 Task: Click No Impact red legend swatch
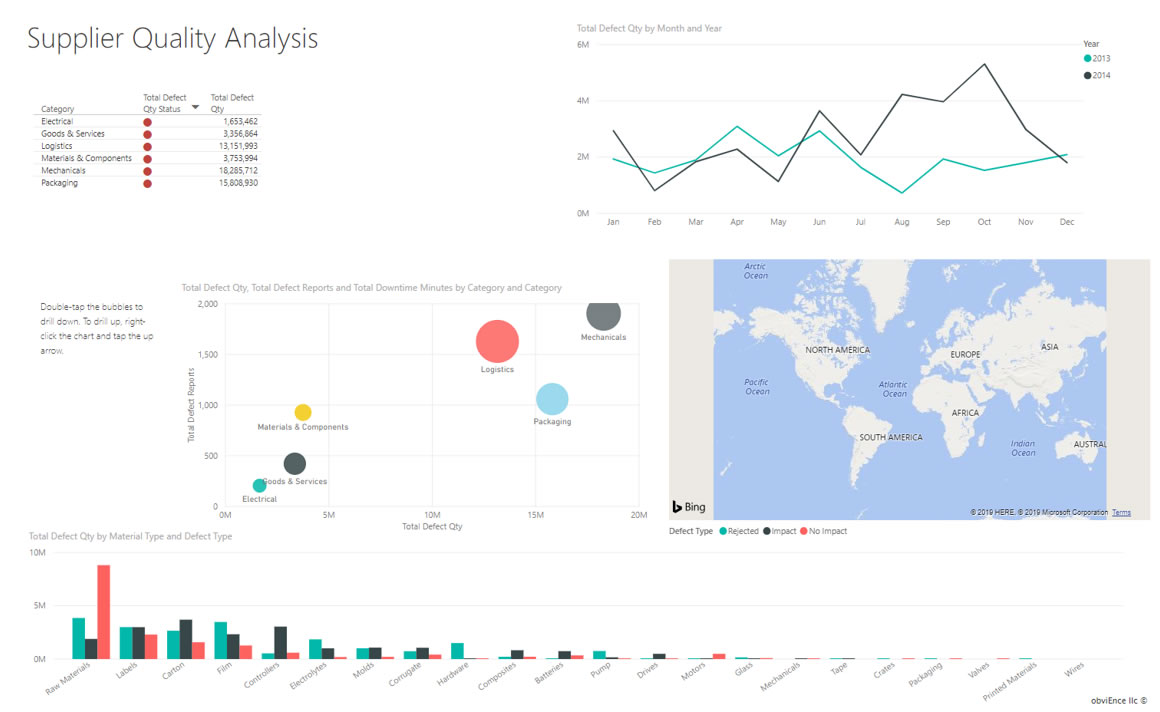(804, 531)
